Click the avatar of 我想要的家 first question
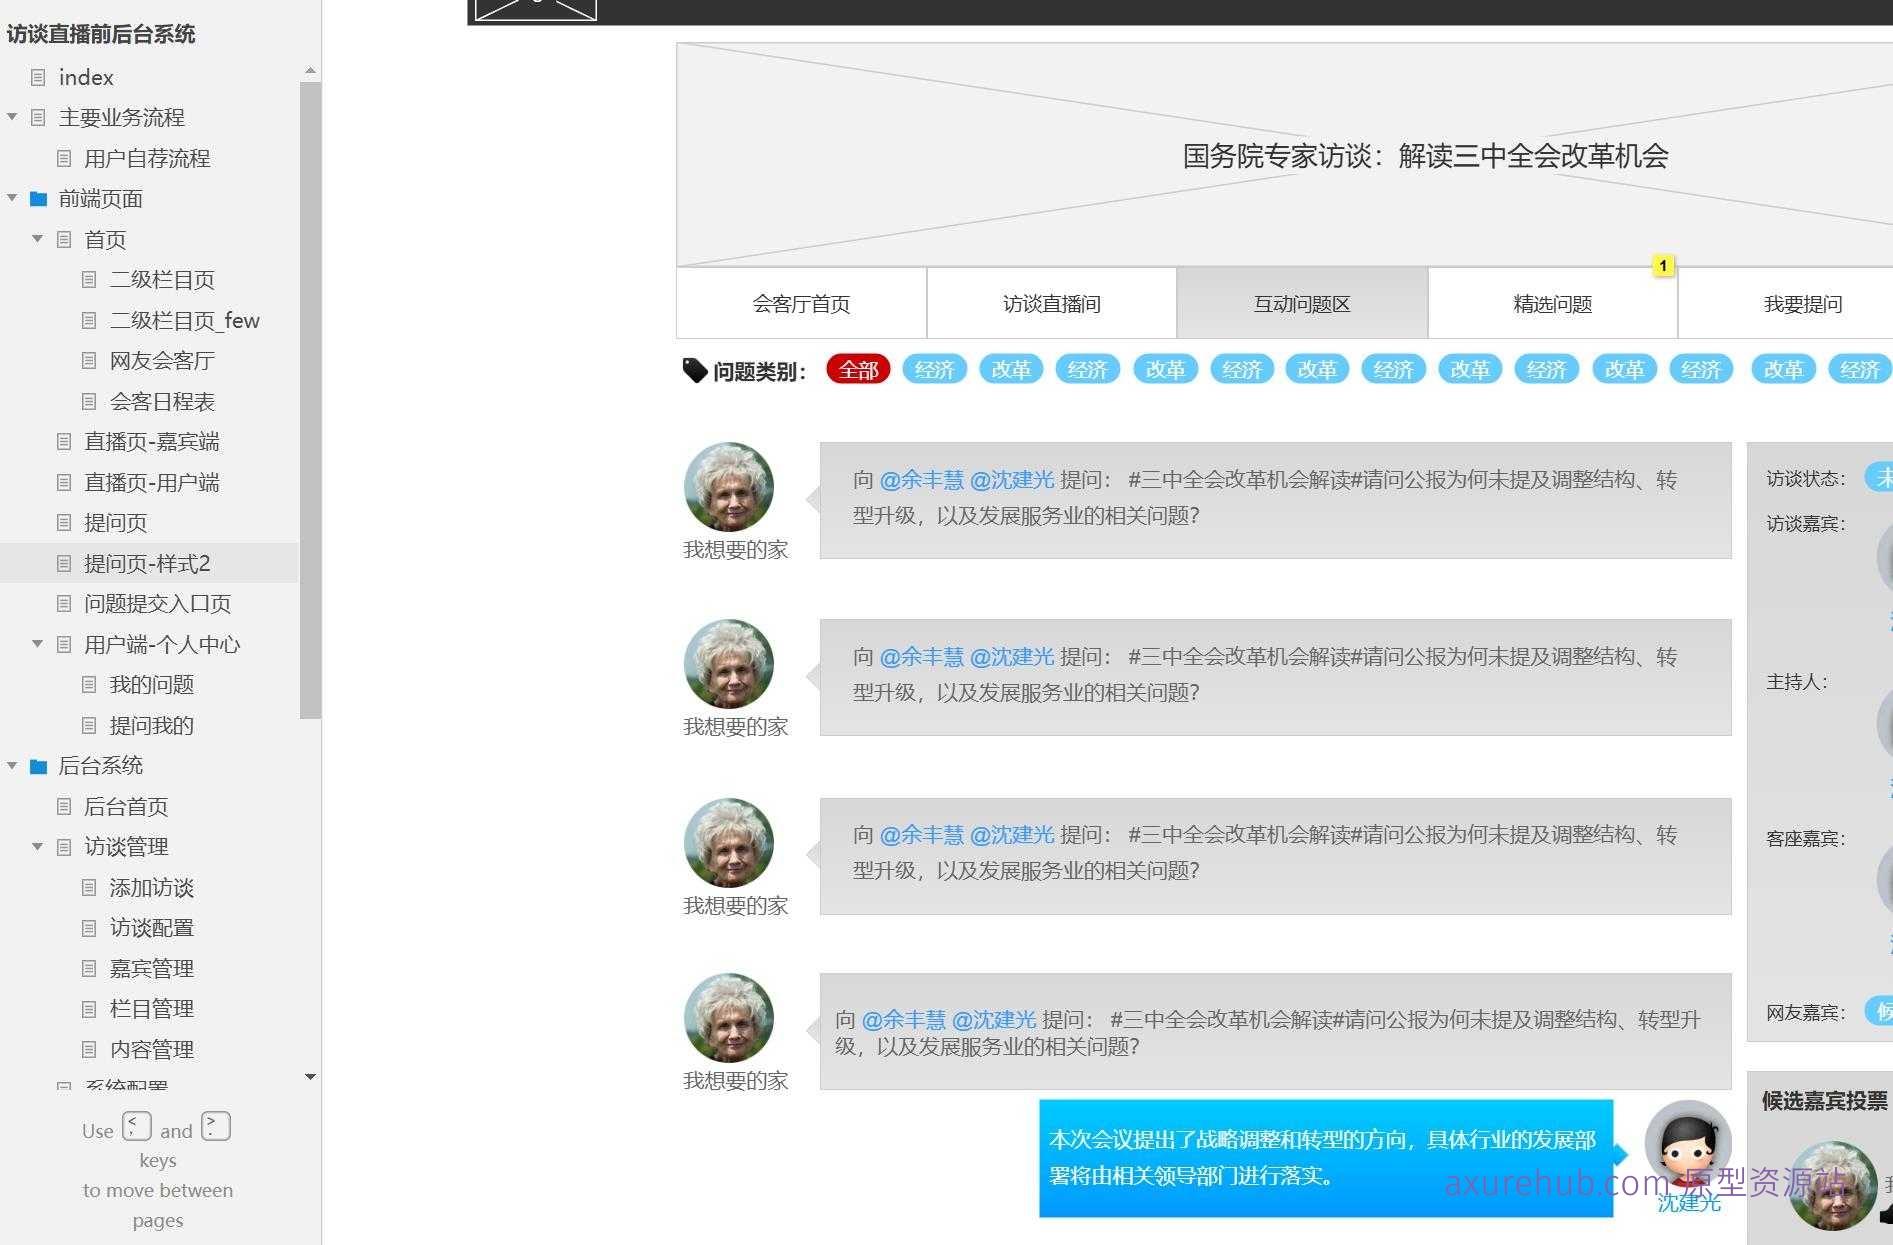The image size is (1893, 1245). tap(729, 487)
